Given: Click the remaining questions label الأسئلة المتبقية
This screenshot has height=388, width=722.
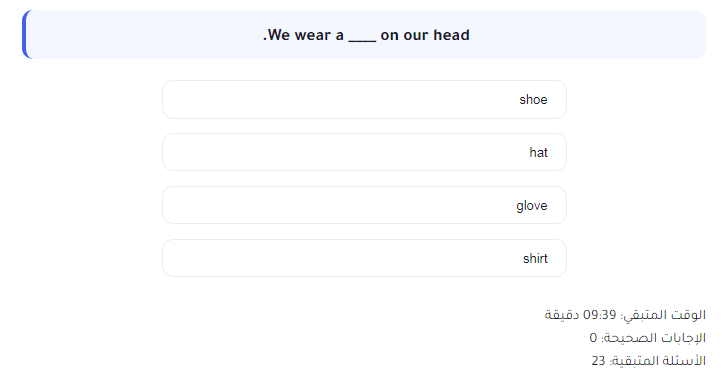Looking at the screenshot, I should [658, 360].
